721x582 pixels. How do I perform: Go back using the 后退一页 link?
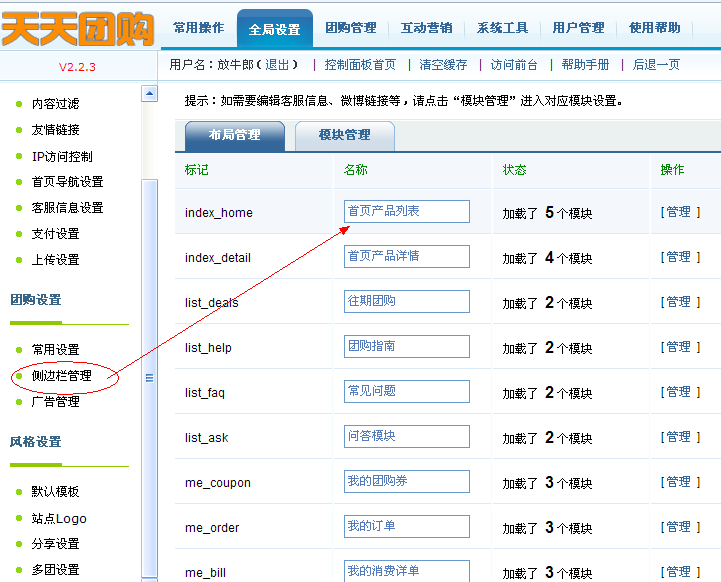(x=656, y=65)
